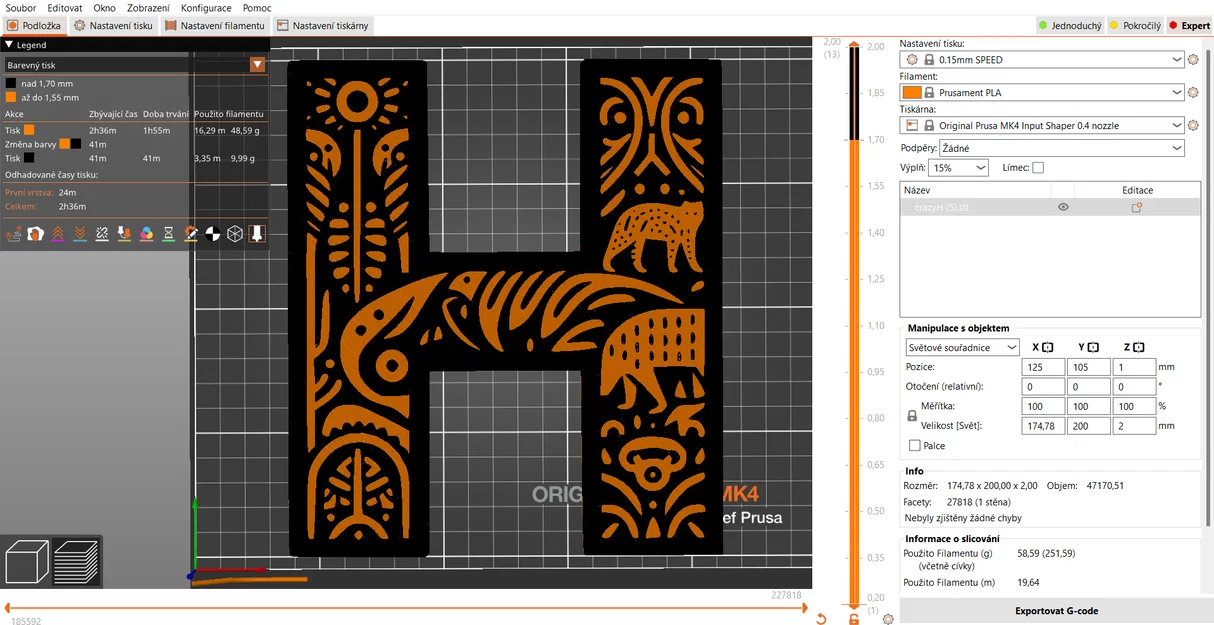Open Nastavení tisku preset dropdown
Viewport: 1214px width, 625px height.
pyautogui.click(x=1042, y=60)
